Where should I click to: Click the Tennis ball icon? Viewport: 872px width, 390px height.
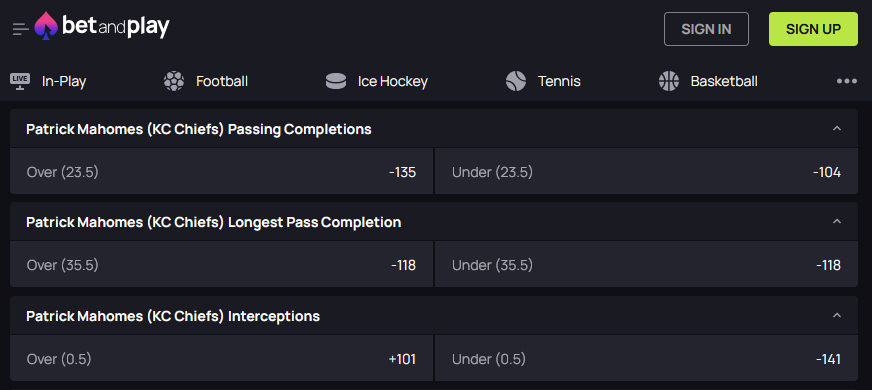[x=516, y=81]
